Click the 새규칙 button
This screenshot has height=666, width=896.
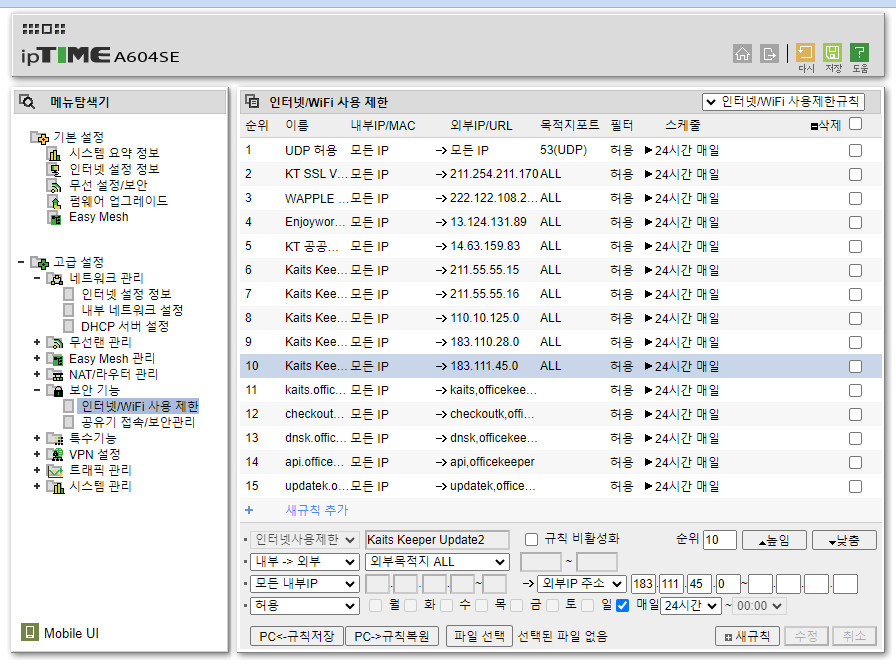pyautogui.click(x=747, y=636)
